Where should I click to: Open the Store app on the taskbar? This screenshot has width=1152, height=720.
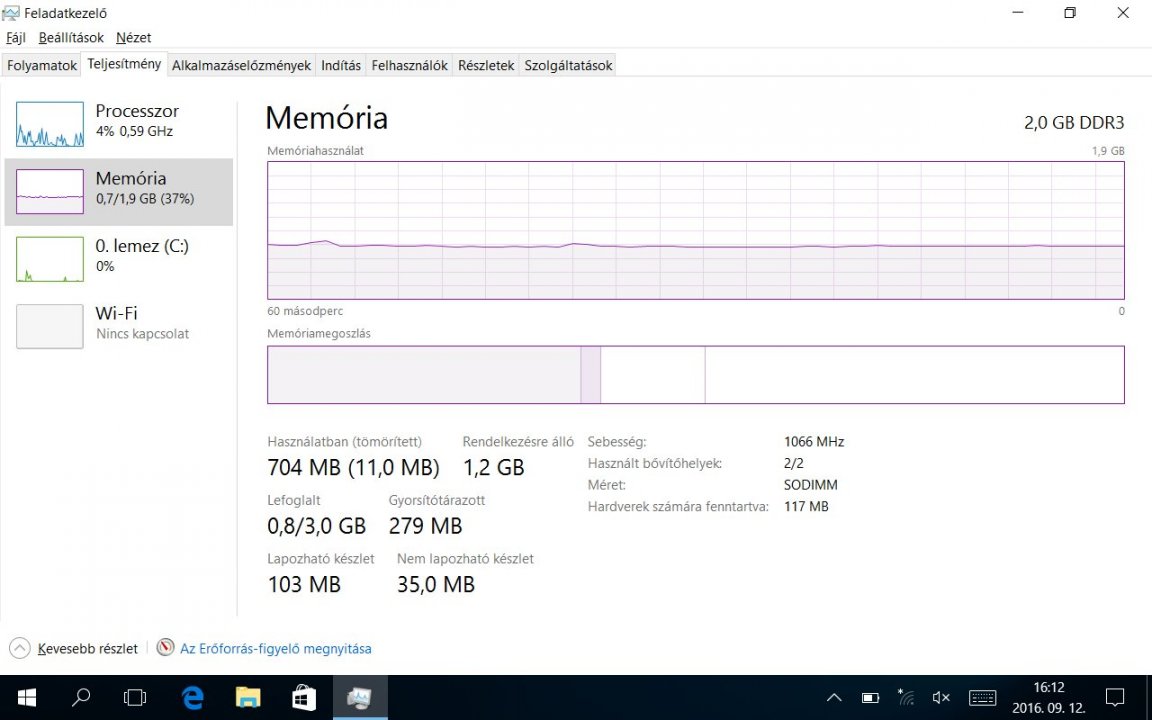point(304,697)
